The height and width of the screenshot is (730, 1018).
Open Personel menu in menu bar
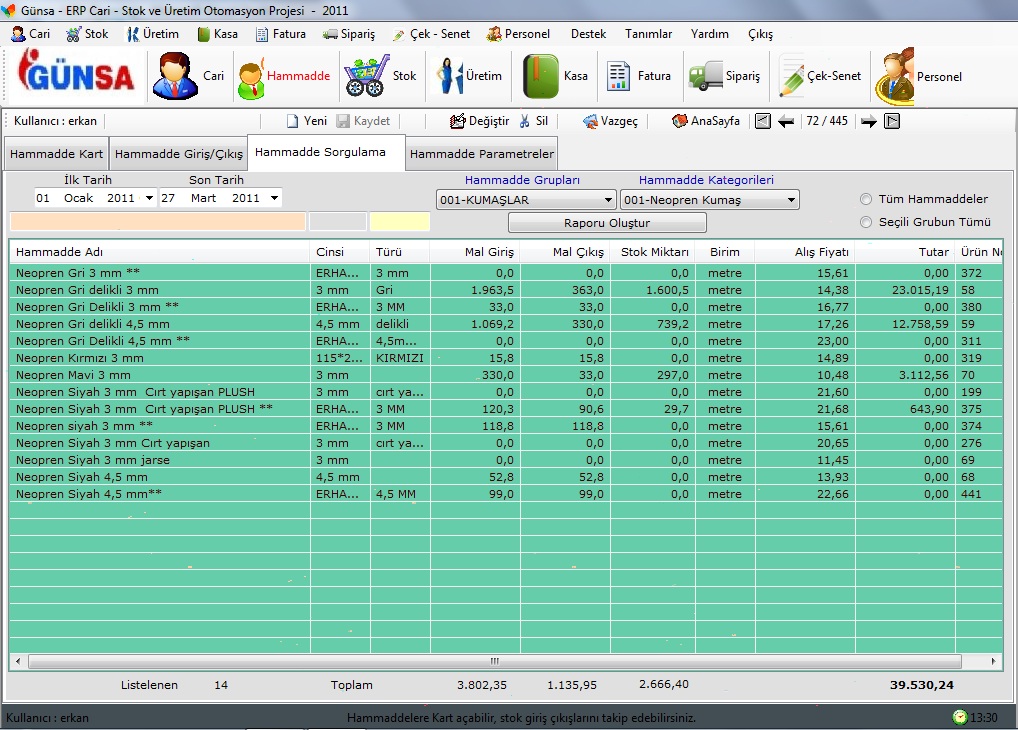(x=518, y=34)
